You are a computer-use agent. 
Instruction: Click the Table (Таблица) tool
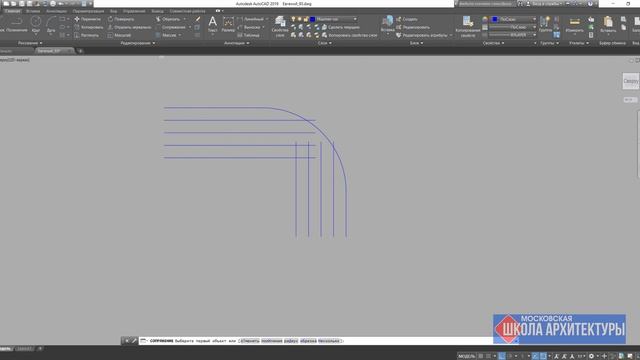click(248, 36)
